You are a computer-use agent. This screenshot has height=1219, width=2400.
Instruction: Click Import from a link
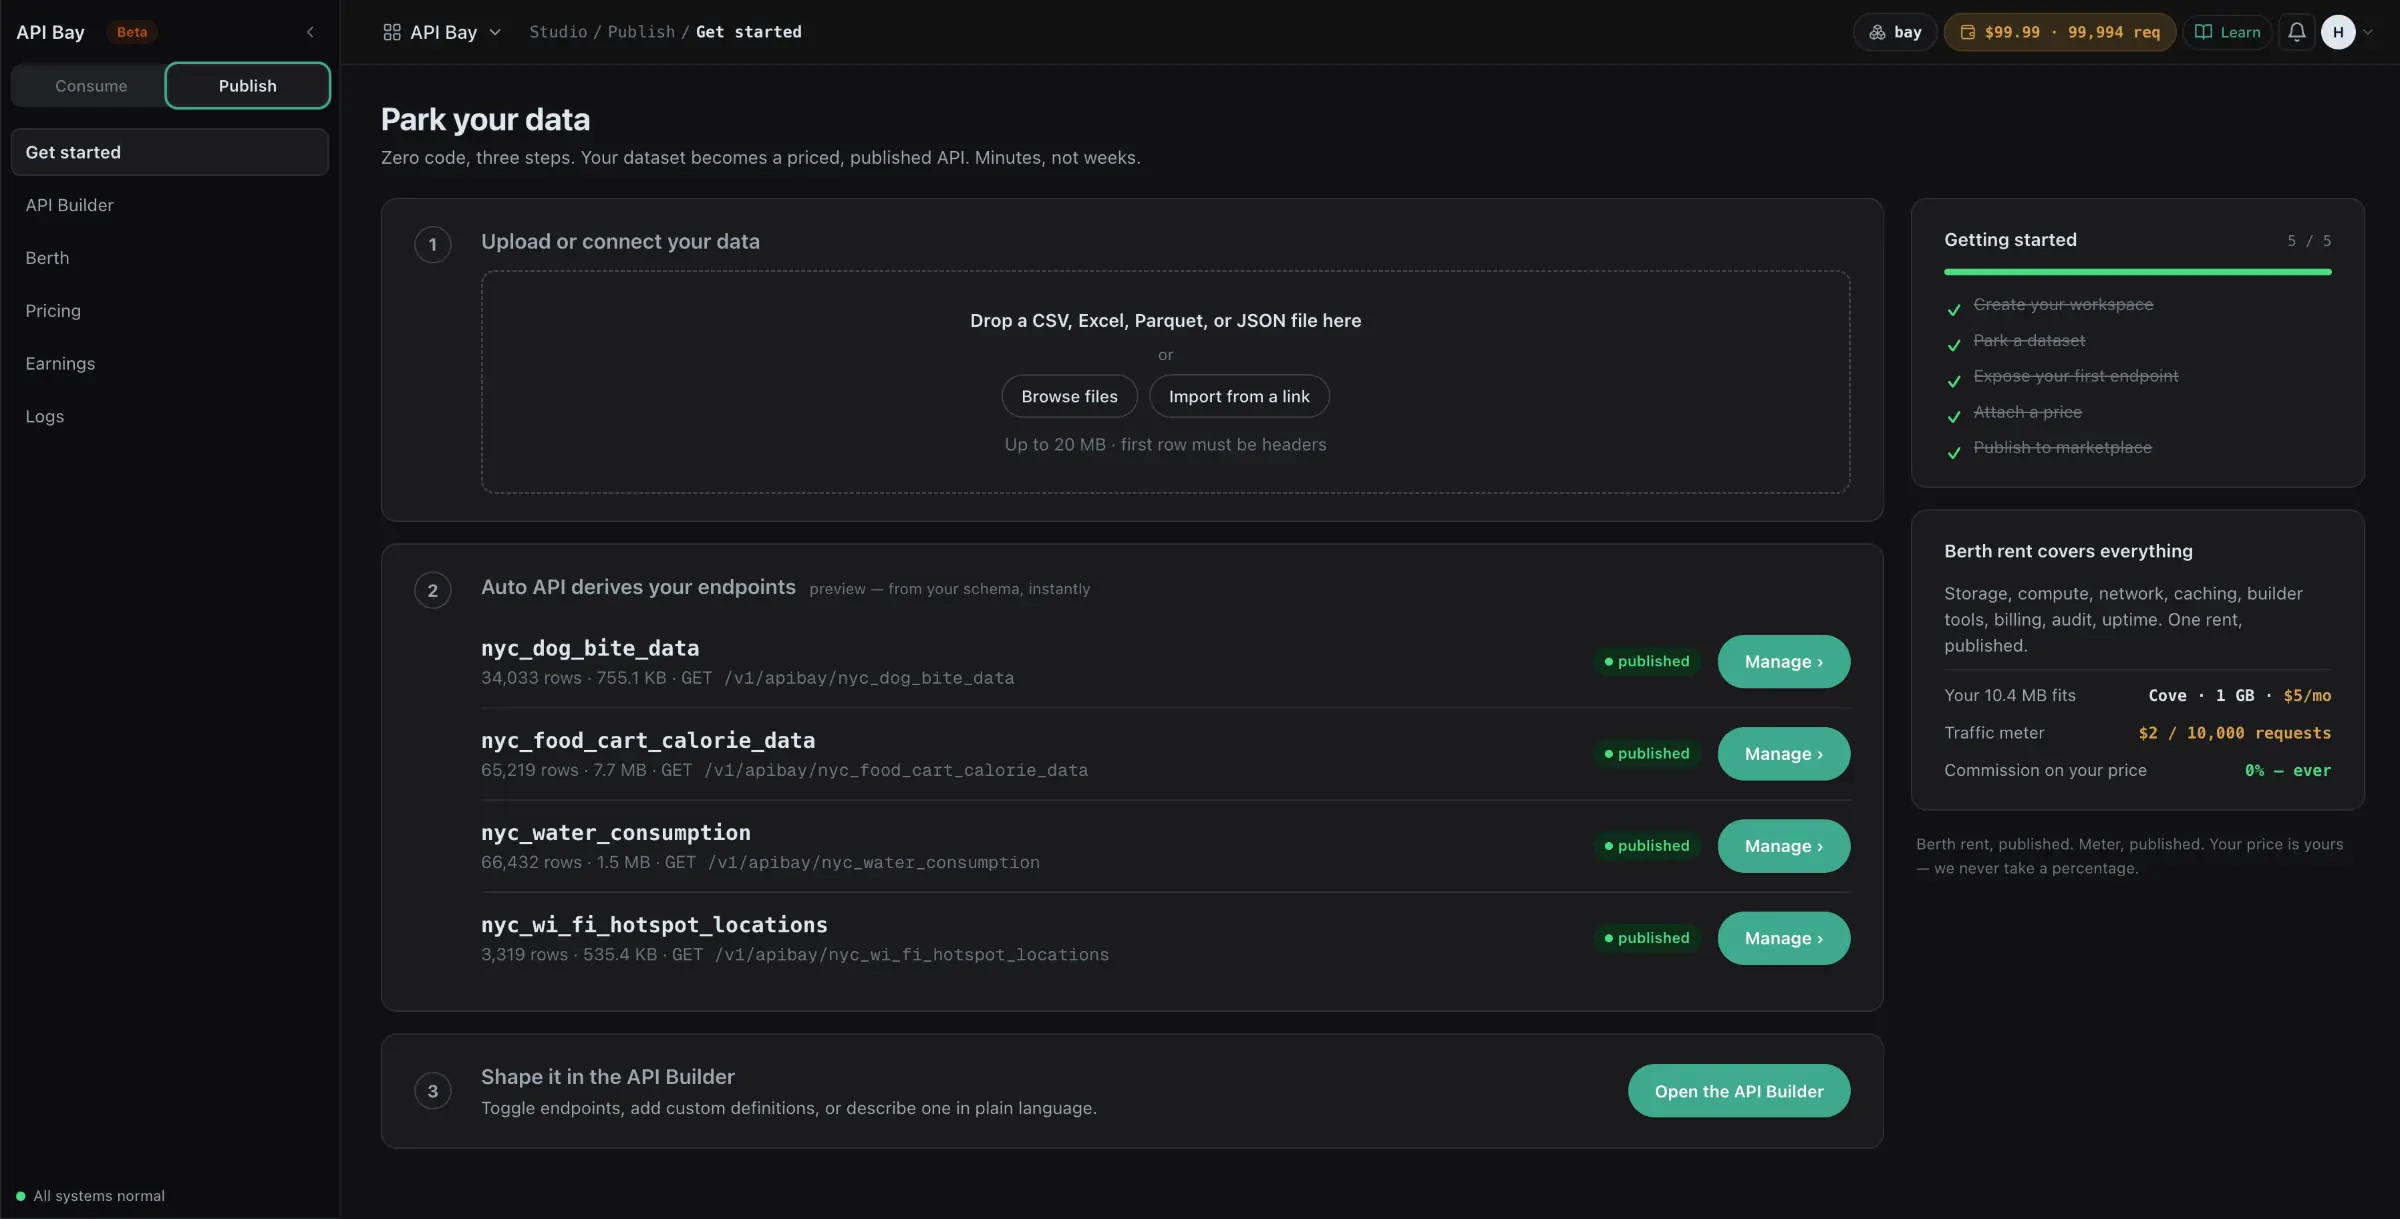(1239, 396)
